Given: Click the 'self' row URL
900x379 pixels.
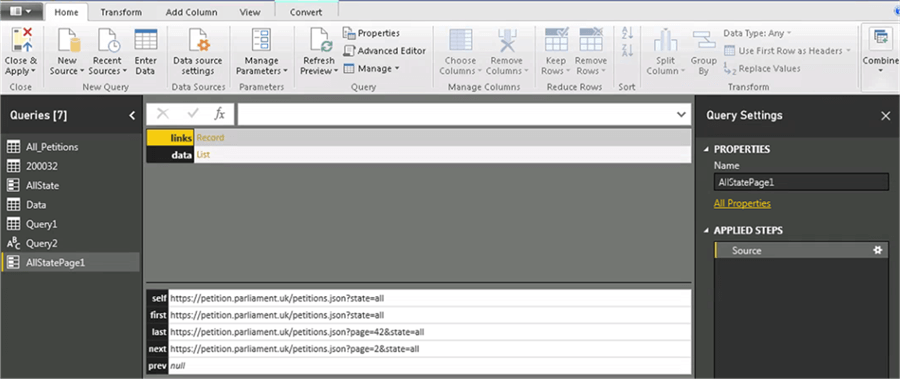Looking at the screenshot, I should point(277,299).
